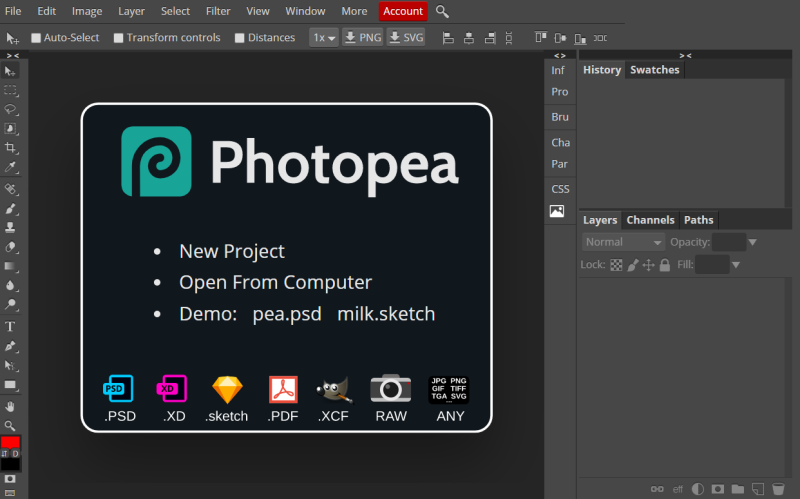Viewport: 800px width, 499px height.
Task: Click distribute vertical spacing icon
Action: 509,38
